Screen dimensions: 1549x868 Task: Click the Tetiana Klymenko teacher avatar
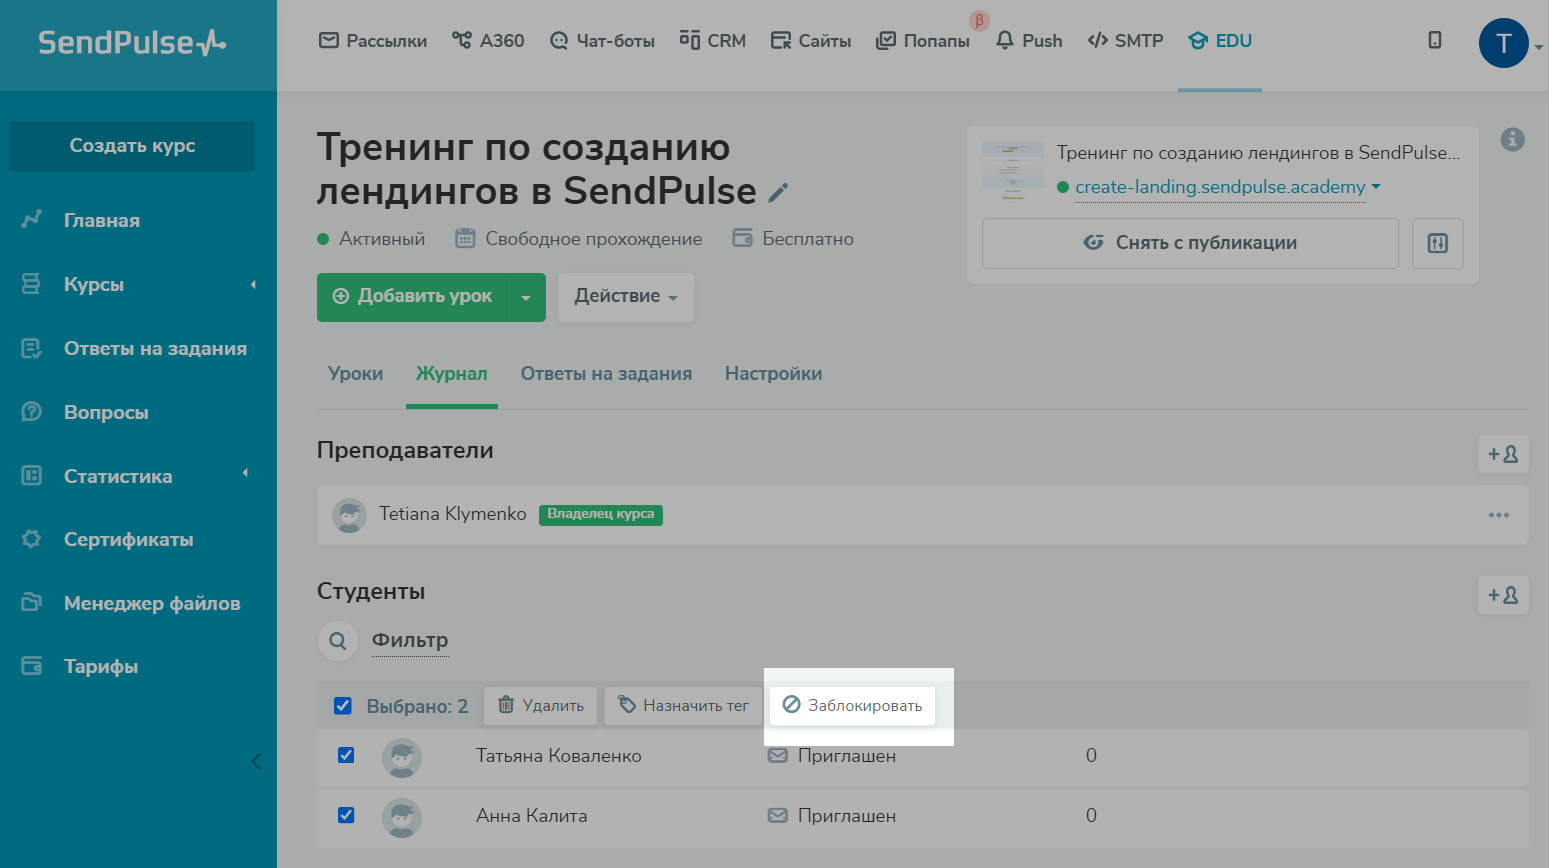(349, 515)
